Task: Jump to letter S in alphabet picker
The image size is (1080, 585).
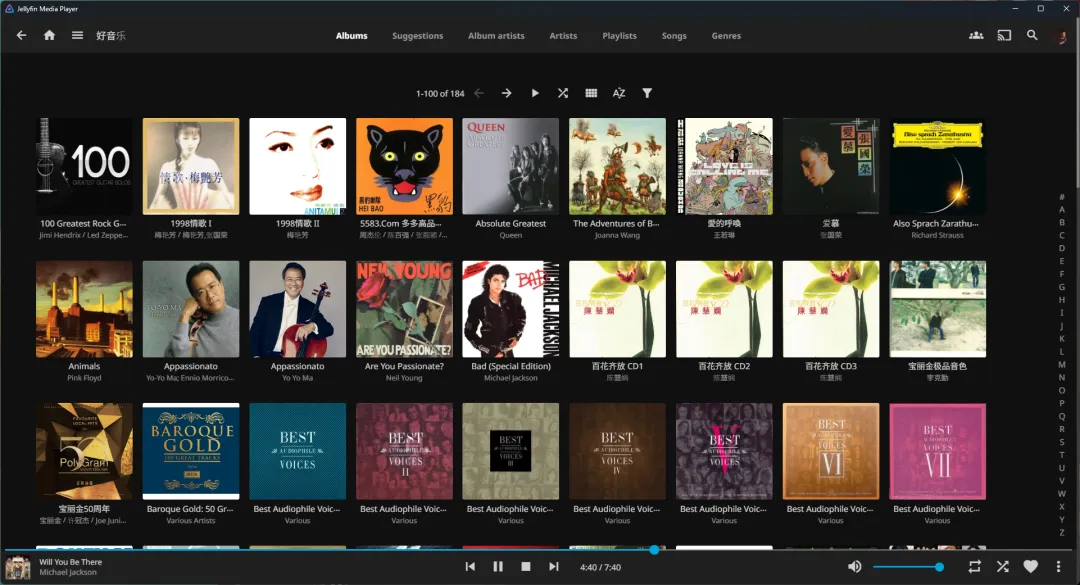Action: (x=1061, y=442)
